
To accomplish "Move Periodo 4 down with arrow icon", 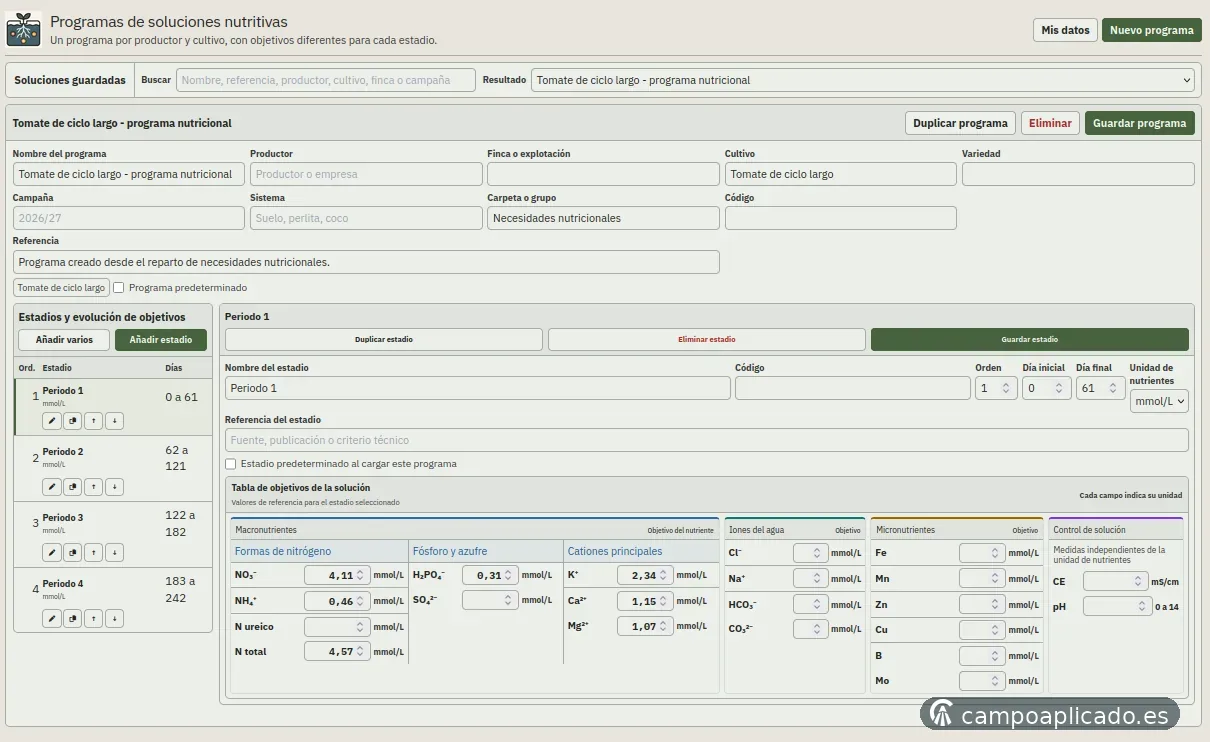I will tap(115, 619).
